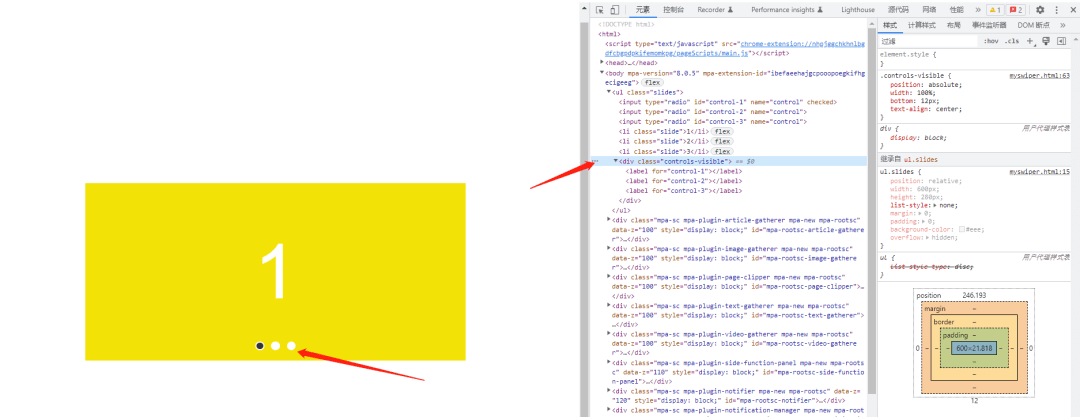Select the 计算样式 sidebar tab
The height and width of the screenshot is (417, 1080).
(x=922, y=26)
